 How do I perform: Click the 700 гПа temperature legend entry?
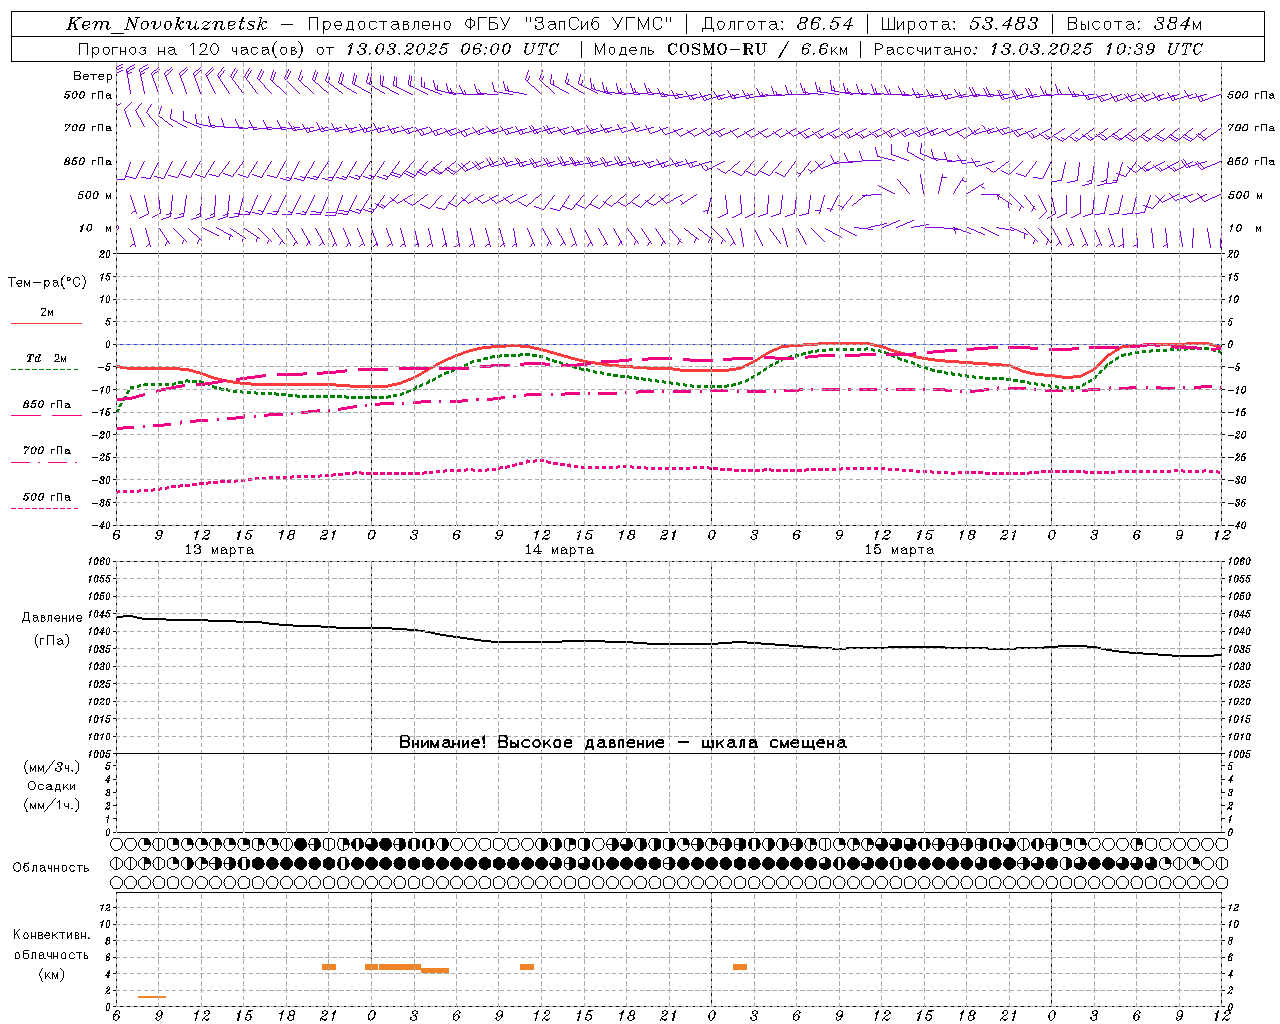tap(47, 451)
